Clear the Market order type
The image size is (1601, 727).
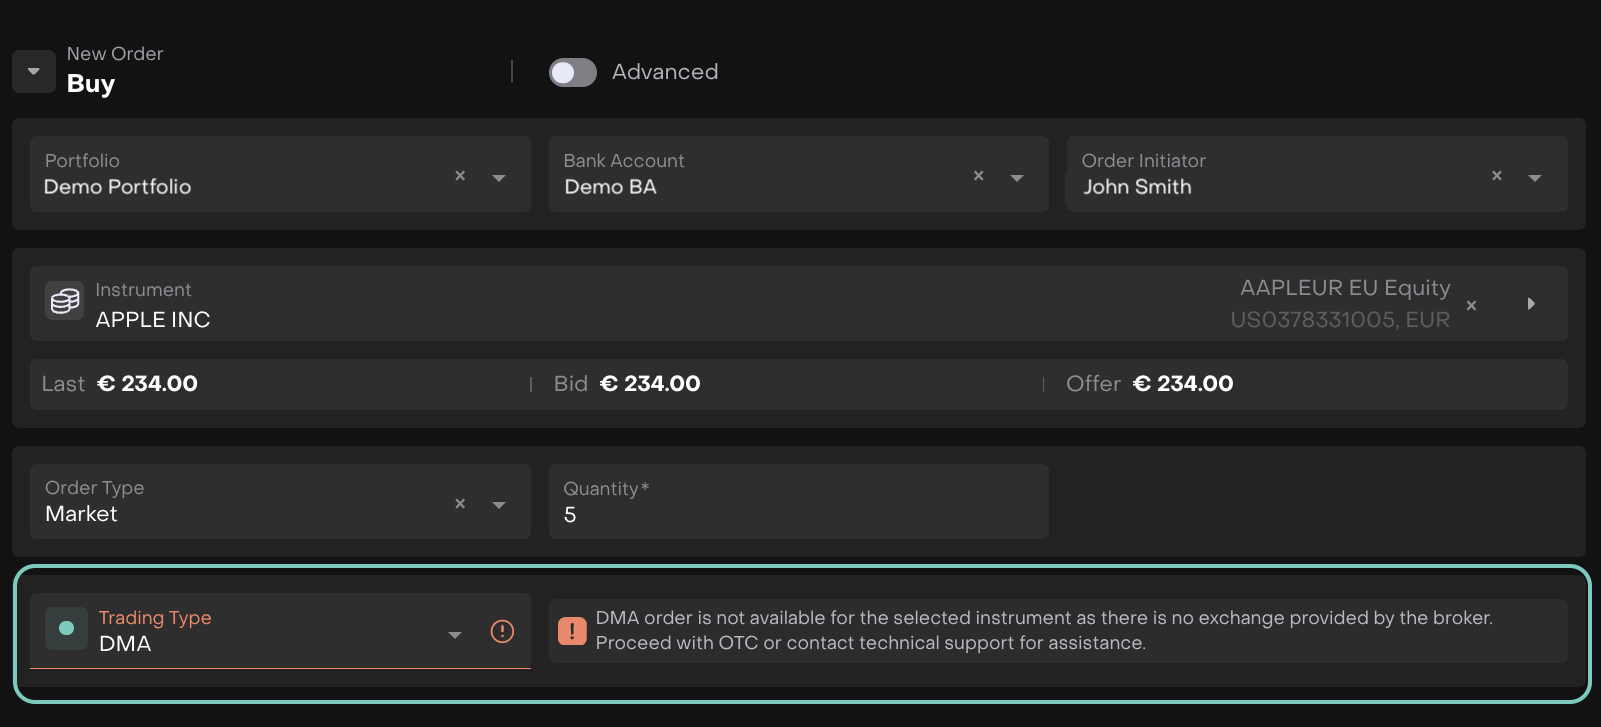[x=460, y=504]
